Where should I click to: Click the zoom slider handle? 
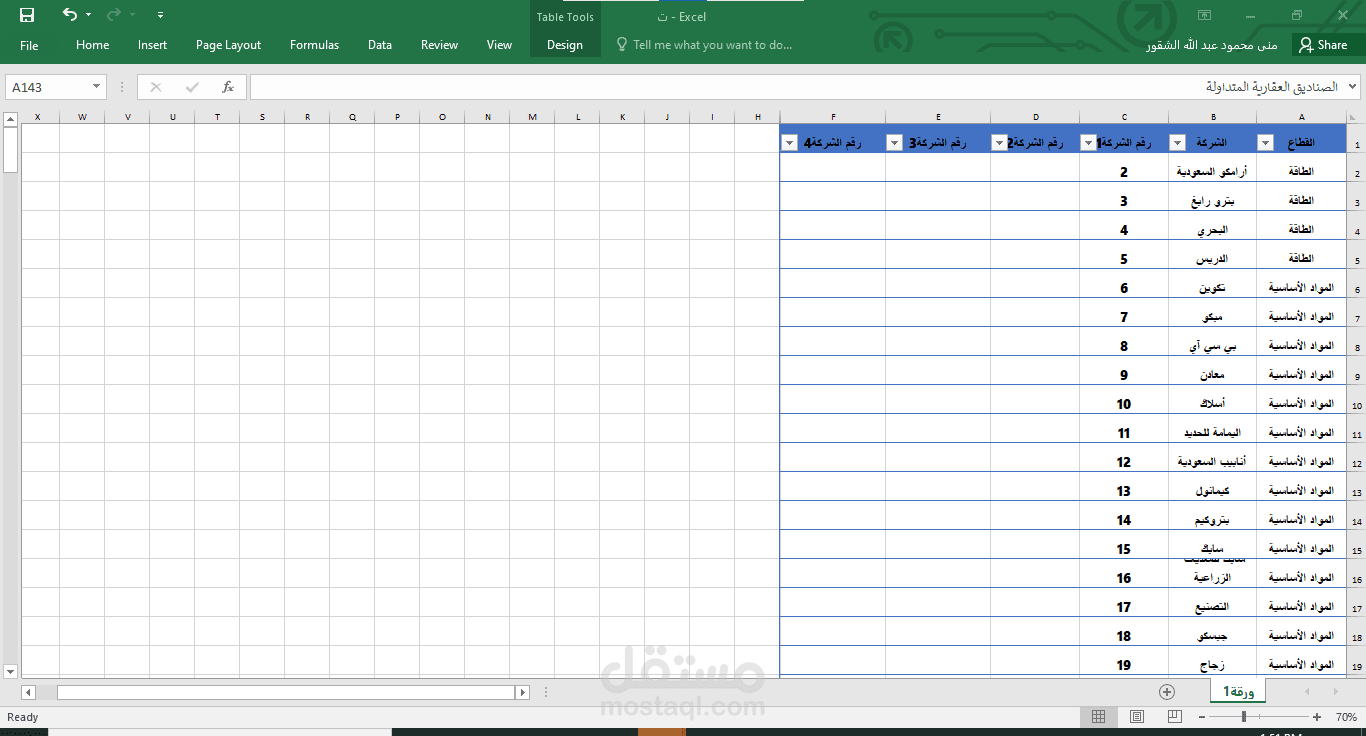1244,717
